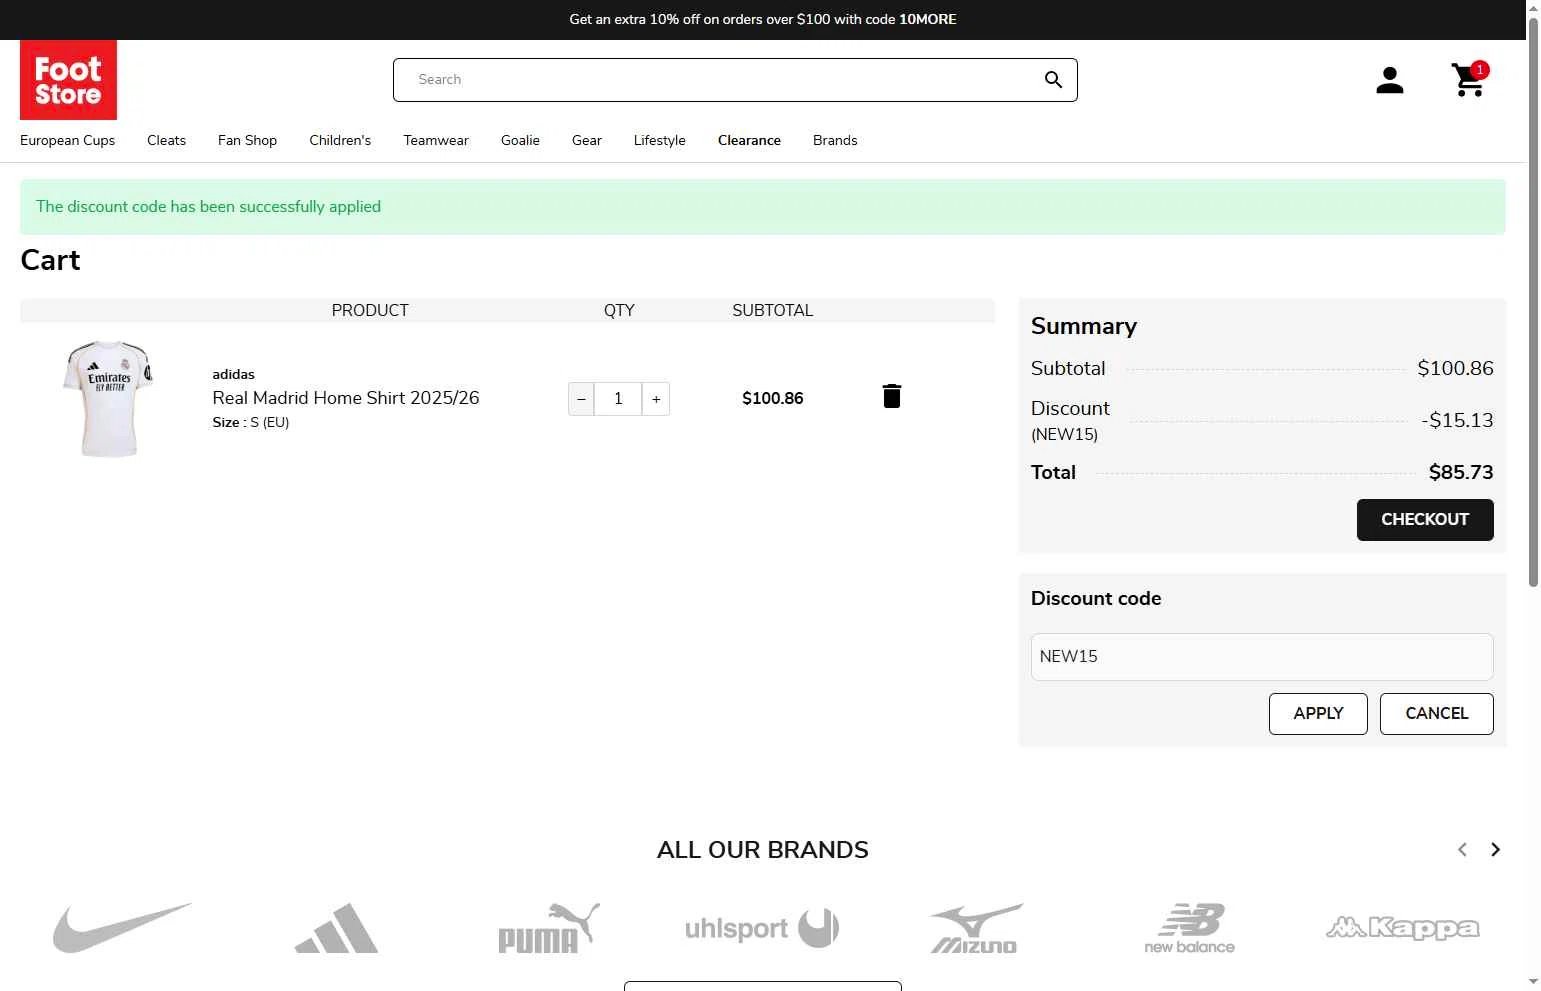Open the Cleats menu
1541x991 pixels.
coord(166,140)
